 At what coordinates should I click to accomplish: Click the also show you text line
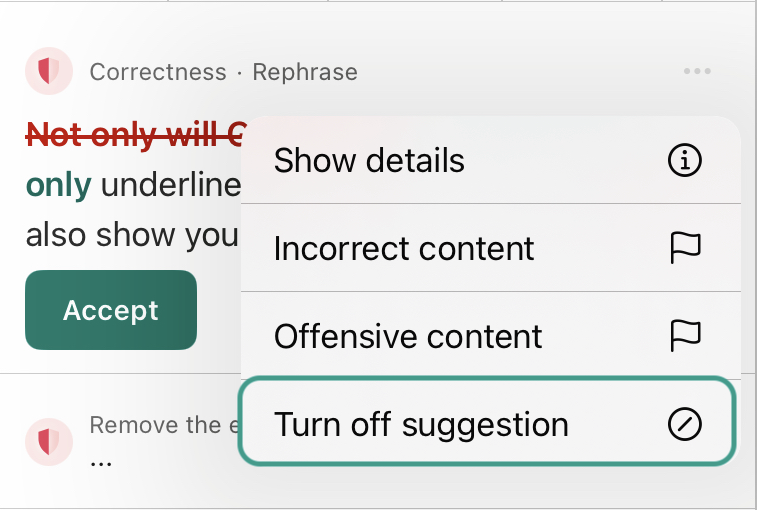click(132, 235)
